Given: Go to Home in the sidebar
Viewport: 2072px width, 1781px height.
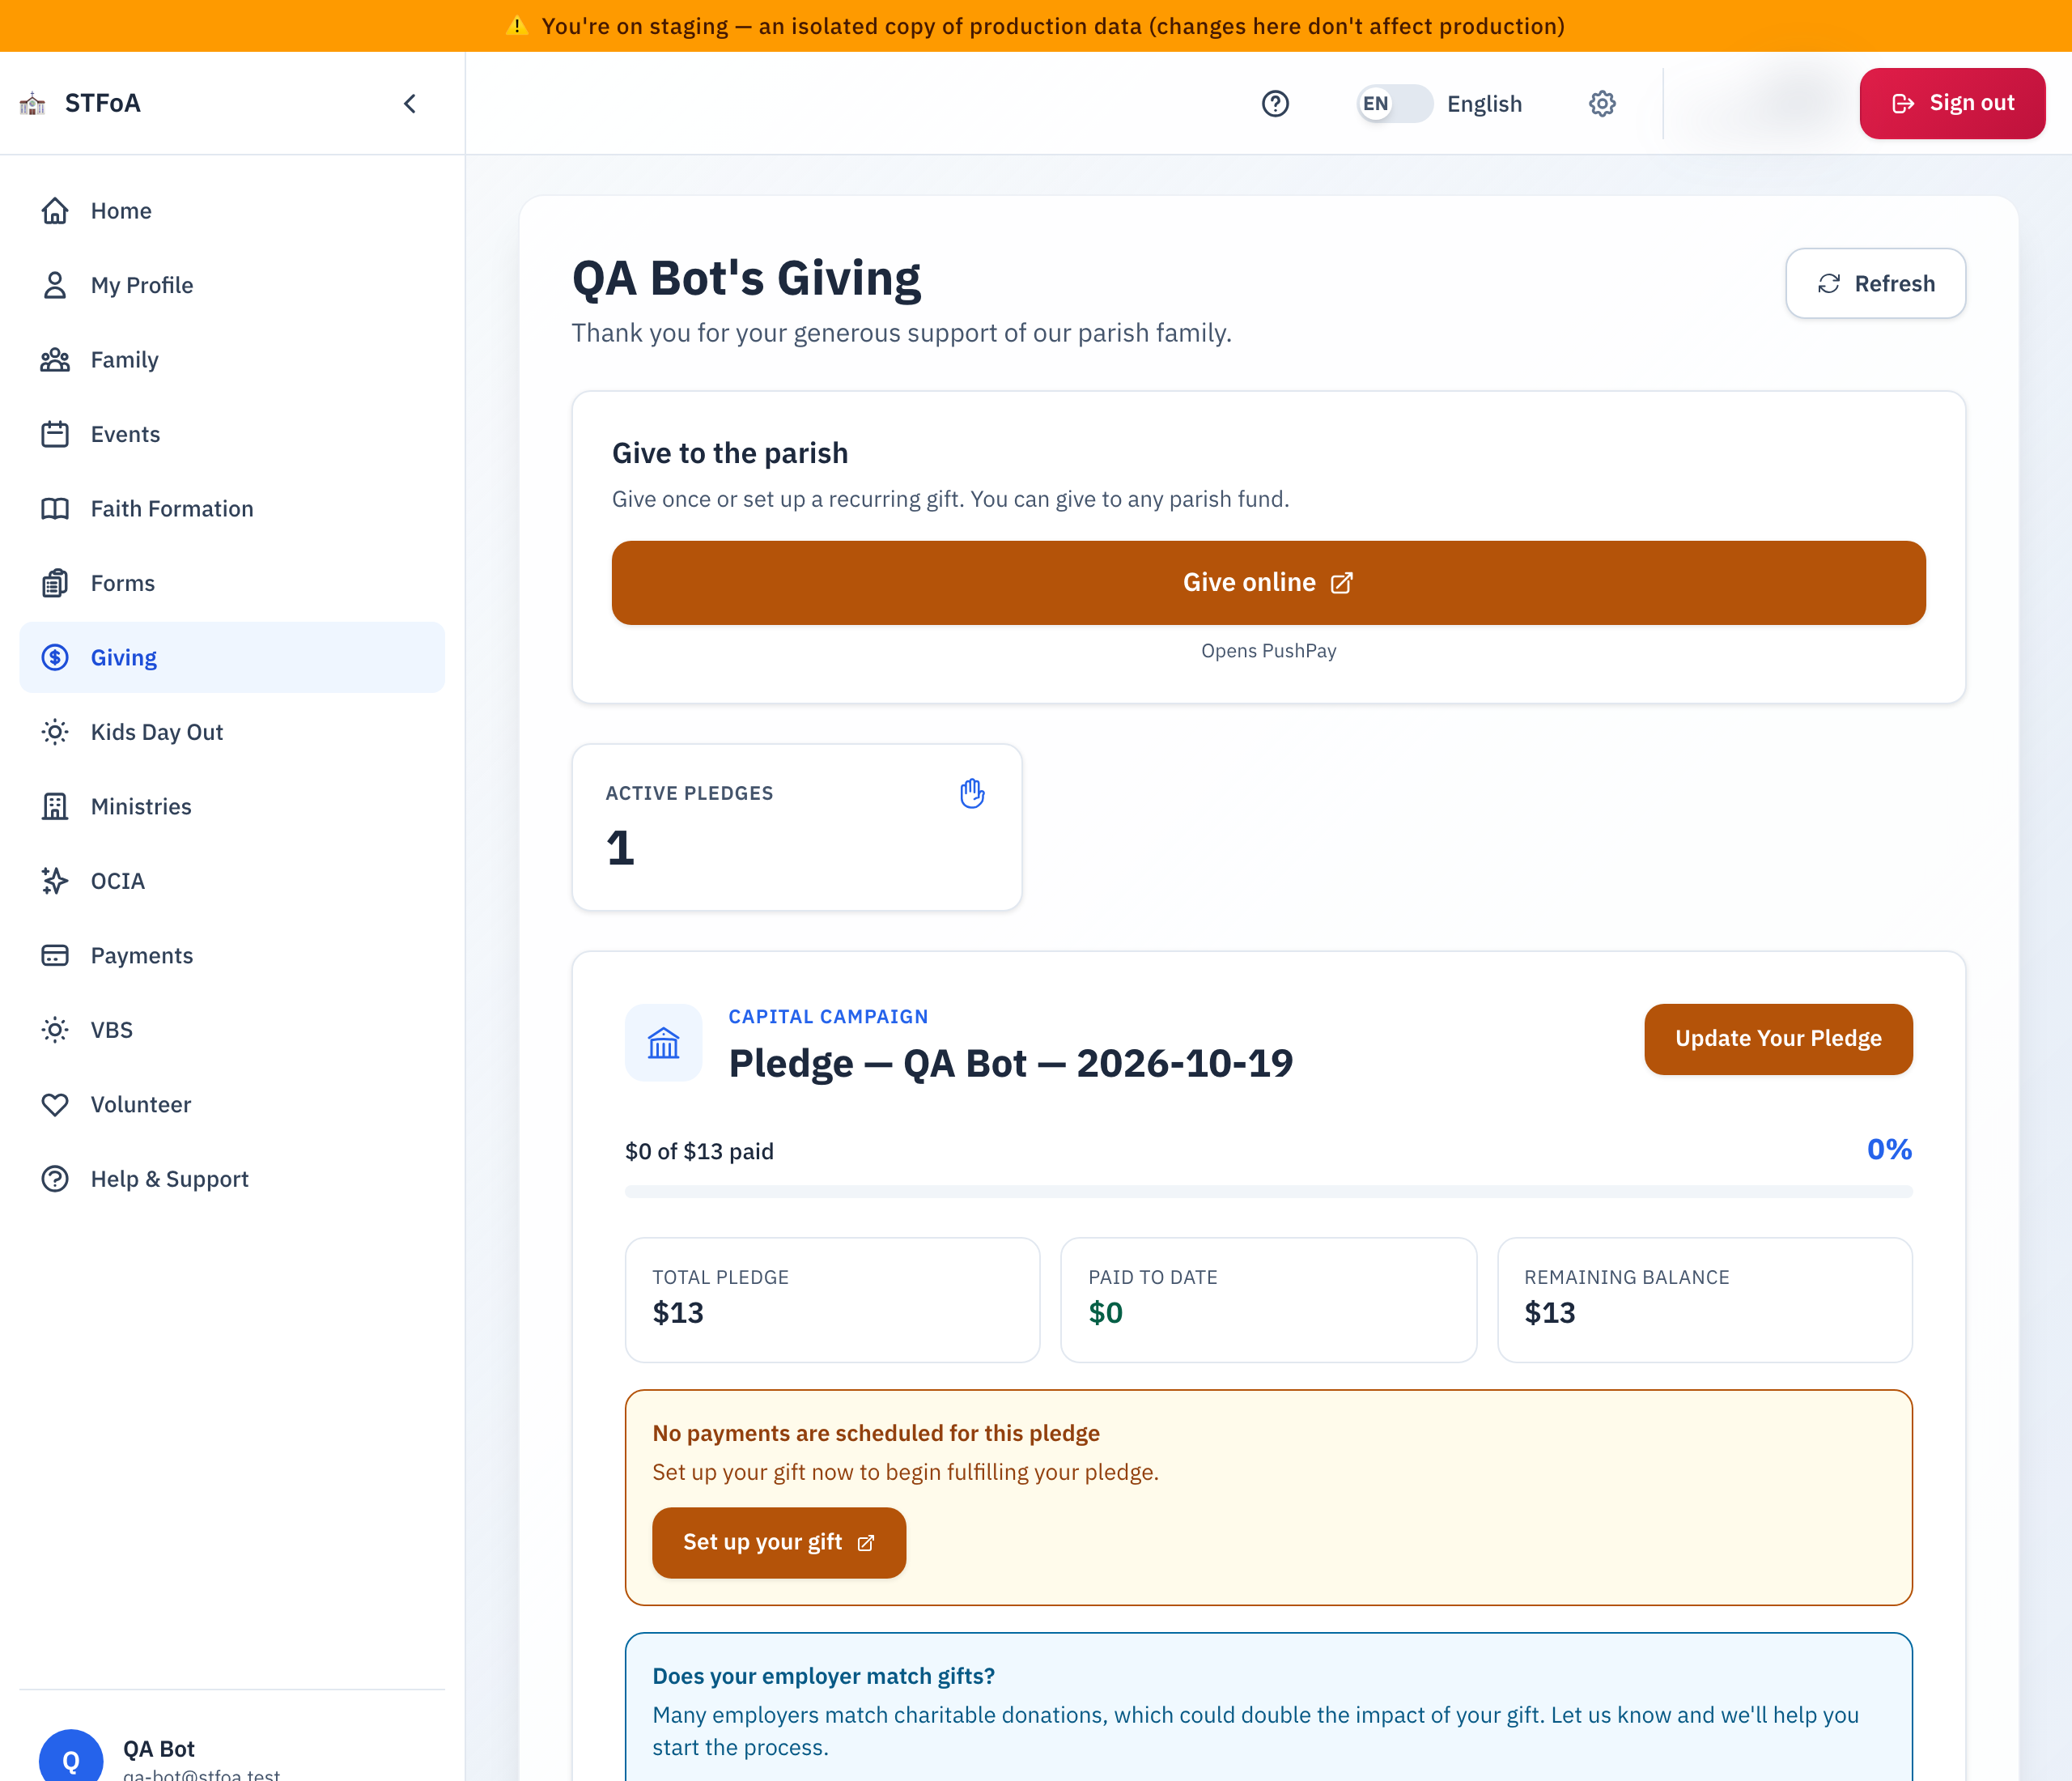Looking at the screenshot, I should coord(232,211).
